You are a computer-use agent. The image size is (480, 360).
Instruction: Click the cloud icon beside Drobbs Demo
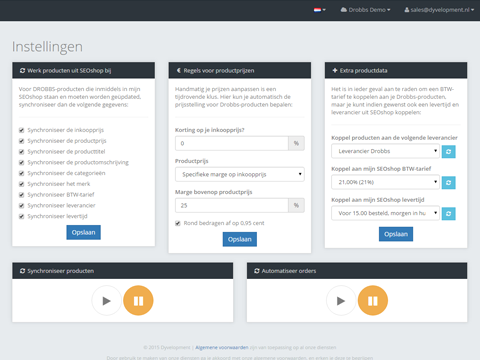coord(344,10)
